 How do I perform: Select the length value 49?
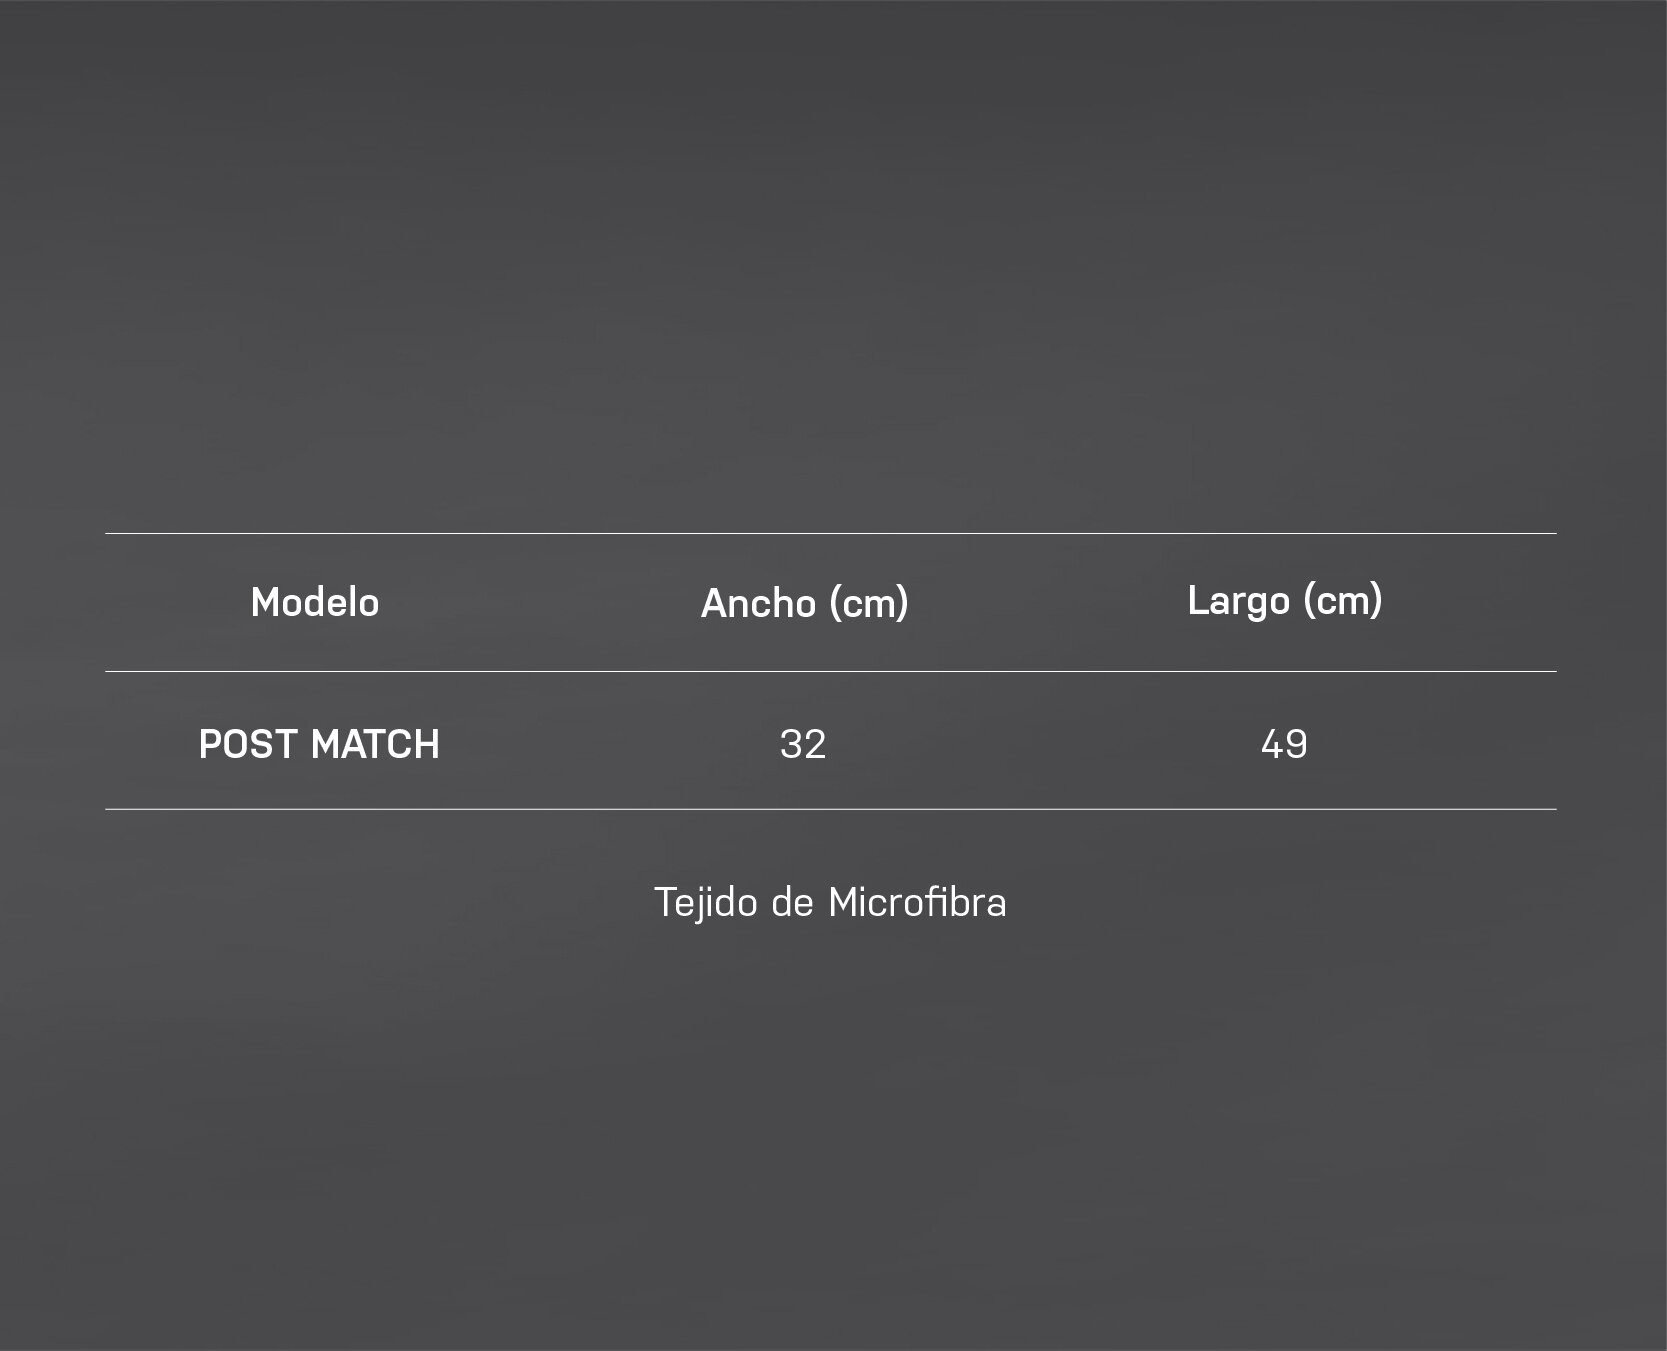tap(1285, 744)
